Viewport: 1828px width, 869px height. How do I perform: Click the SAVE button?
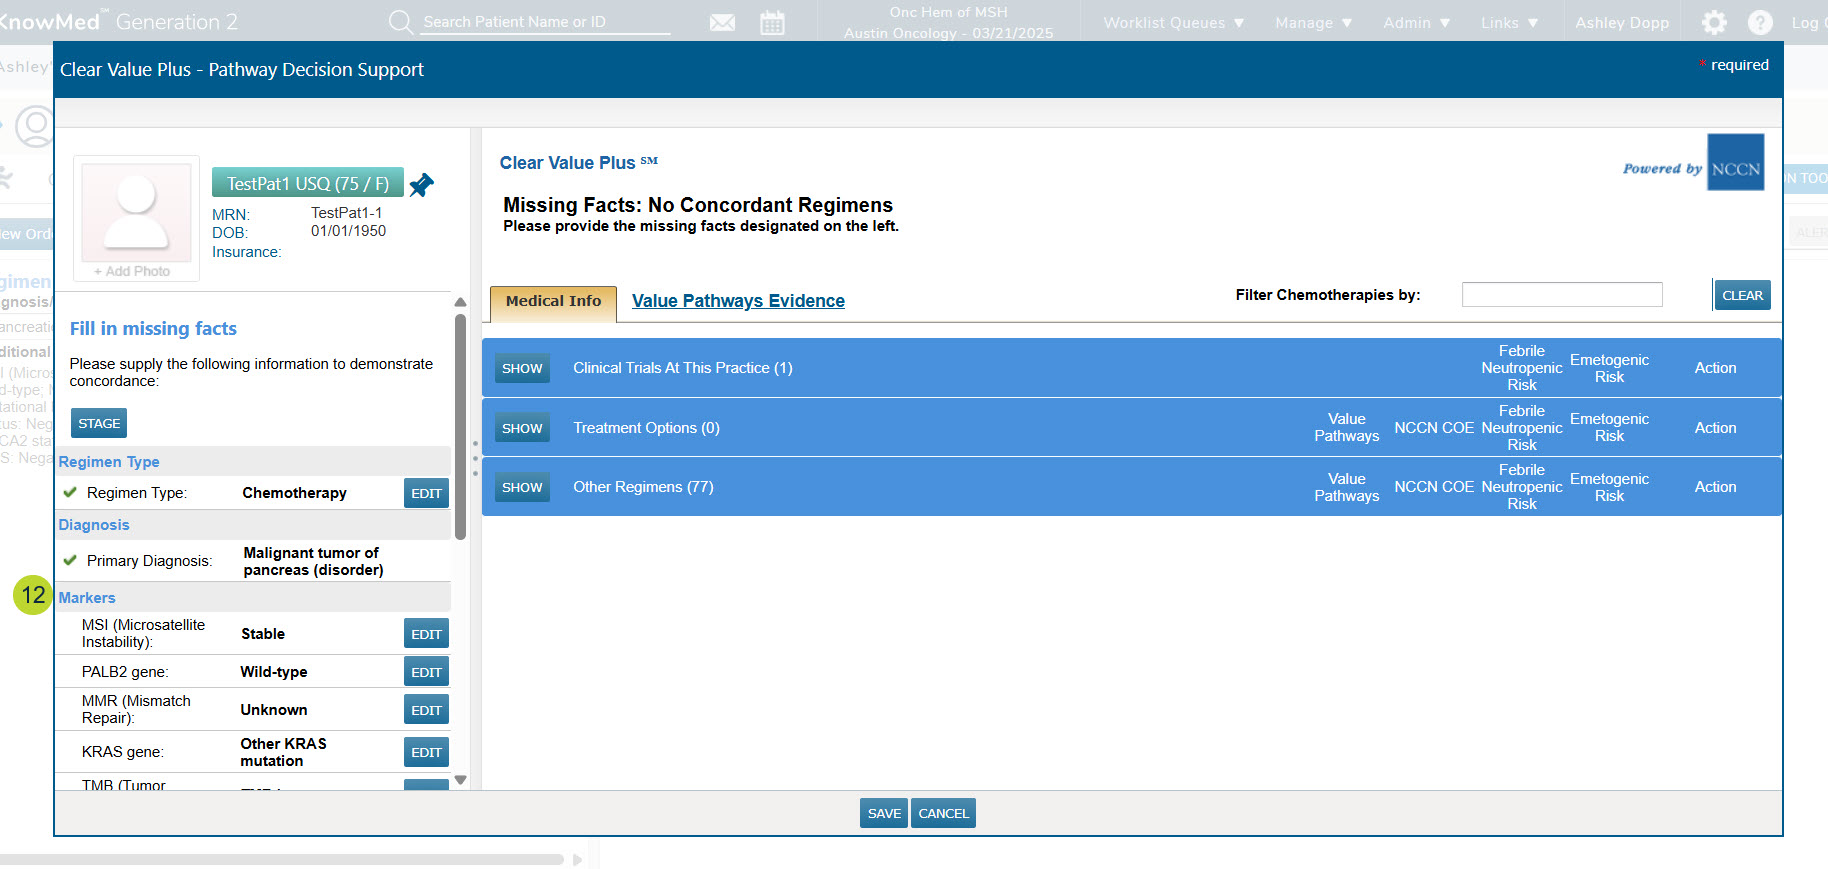point(883,813)
